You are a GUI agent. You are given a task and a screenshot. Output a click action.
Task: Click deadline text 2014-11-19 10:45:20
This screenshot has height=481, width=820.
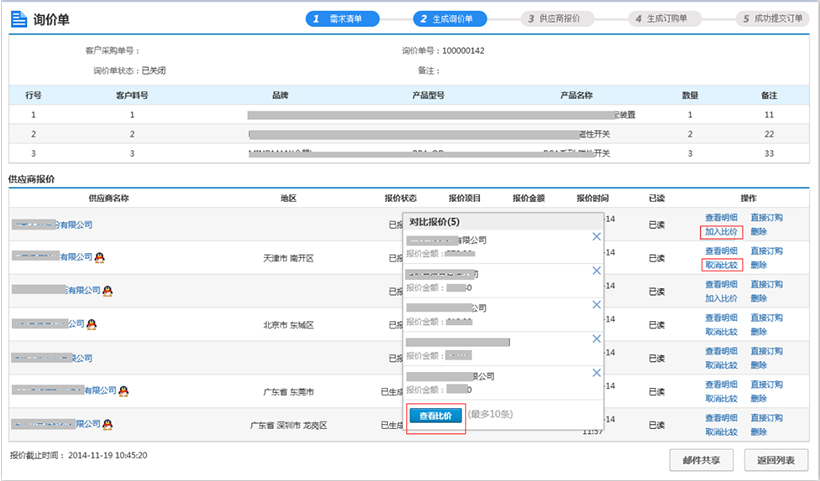coord(108,455)
